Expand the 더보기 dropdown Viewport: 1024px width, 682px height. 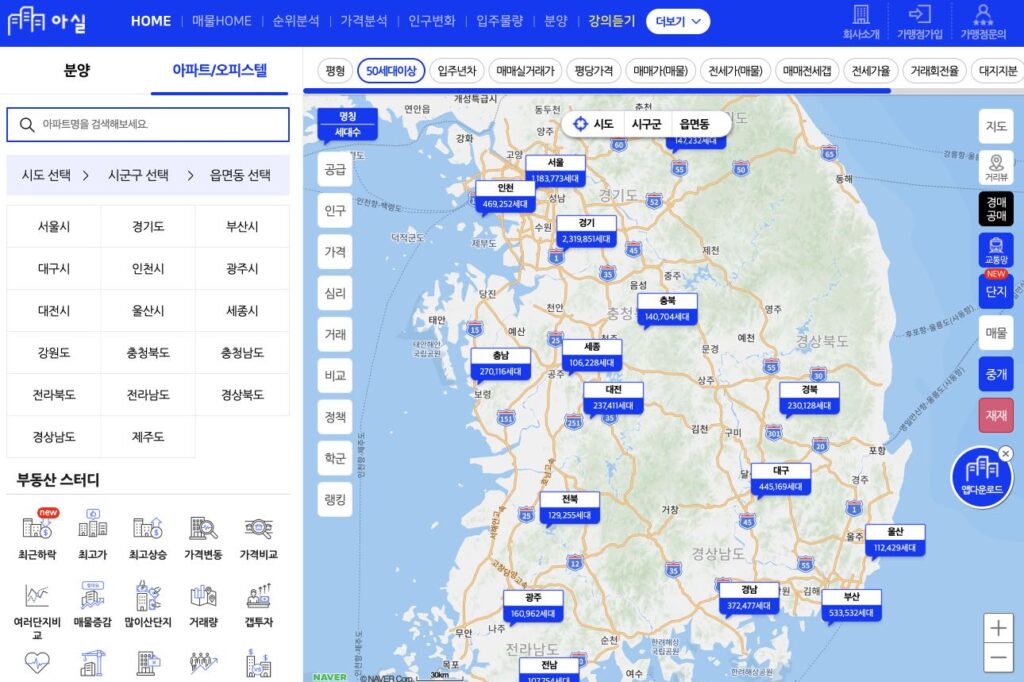coord(678,22)
